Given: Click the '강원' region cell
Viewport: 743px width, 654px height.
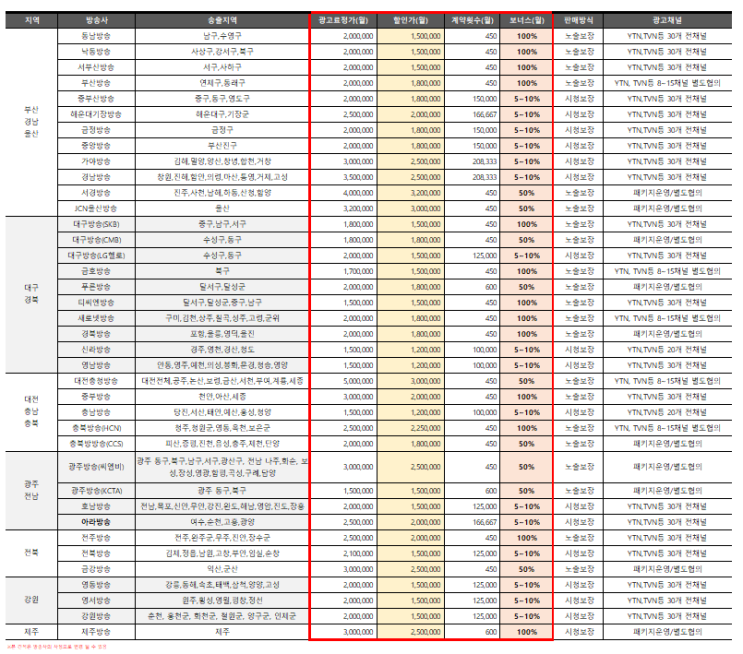Looking at the screenshot, I should (32, 600).
